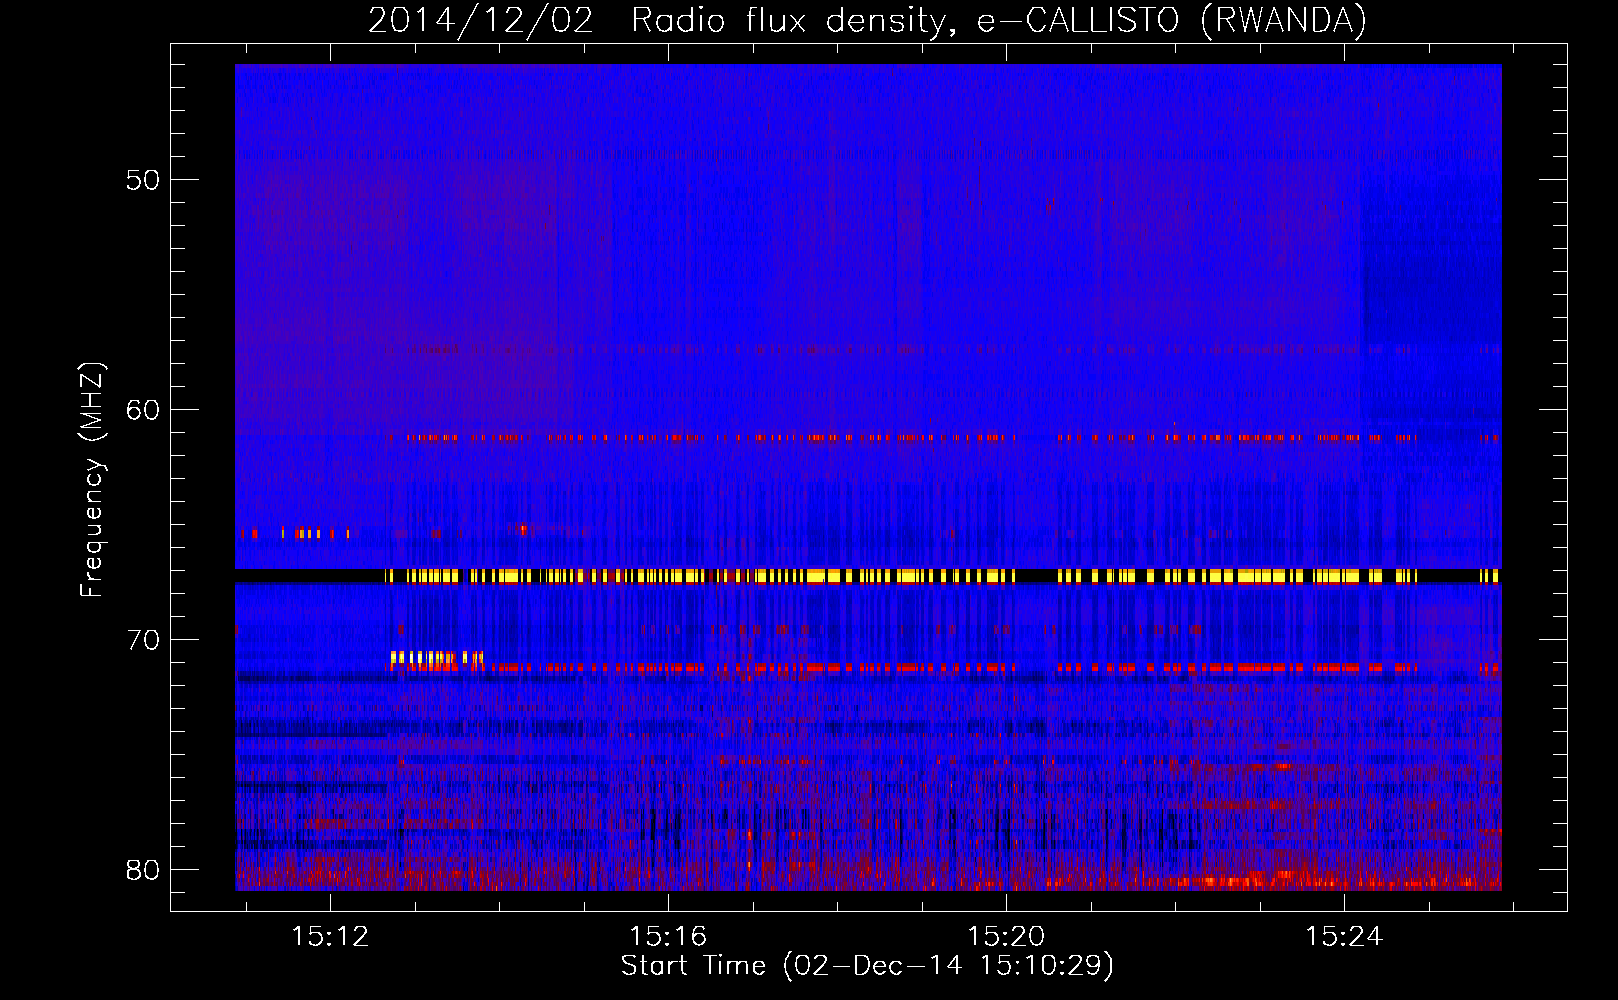
Task: Click the frequency tick label '60'
Action: point(143,410)
